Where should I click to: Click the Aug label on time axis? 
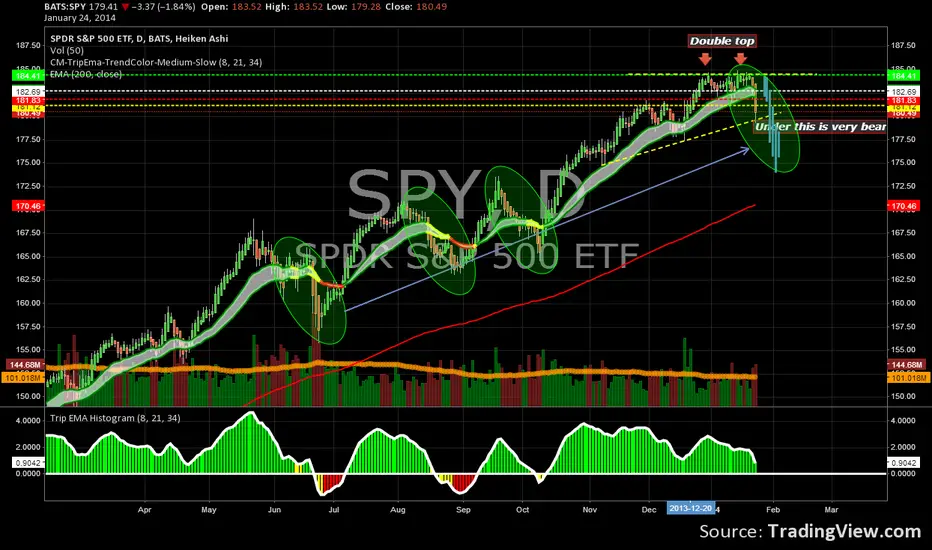pos(398,510)
